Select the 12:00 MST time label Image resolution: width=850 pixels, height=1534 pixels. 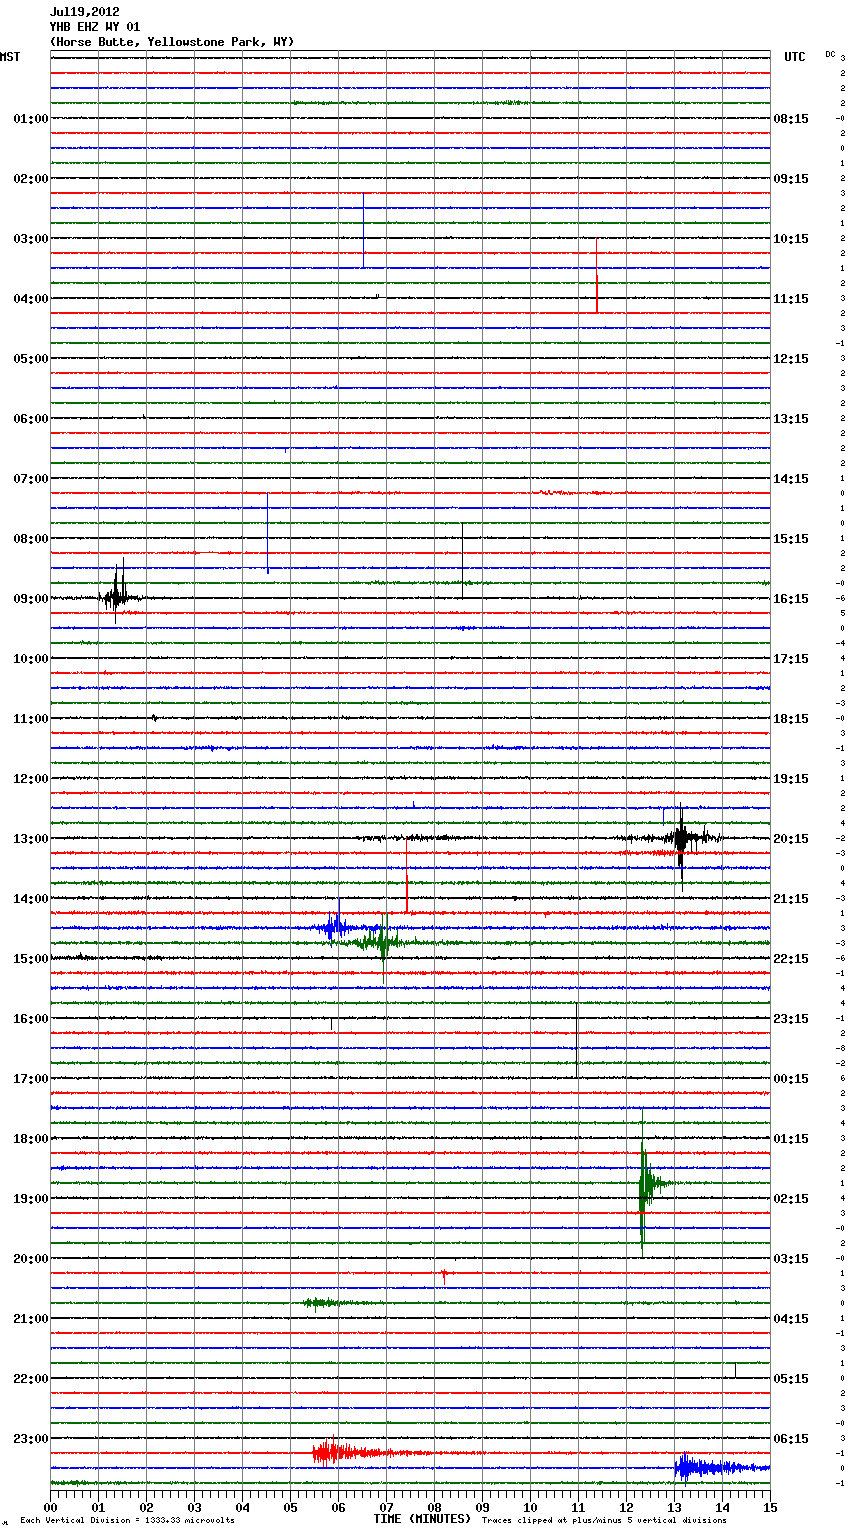(31, 779)
